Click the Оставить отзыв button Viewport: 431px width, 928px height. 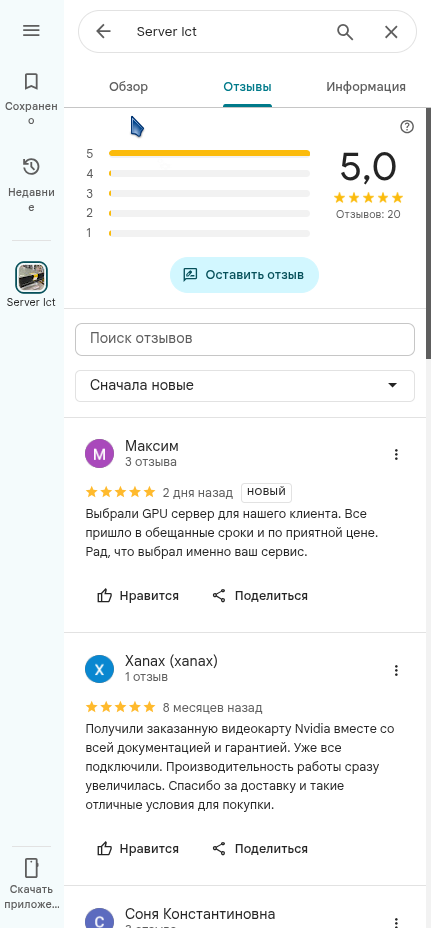tap(245, 275)
